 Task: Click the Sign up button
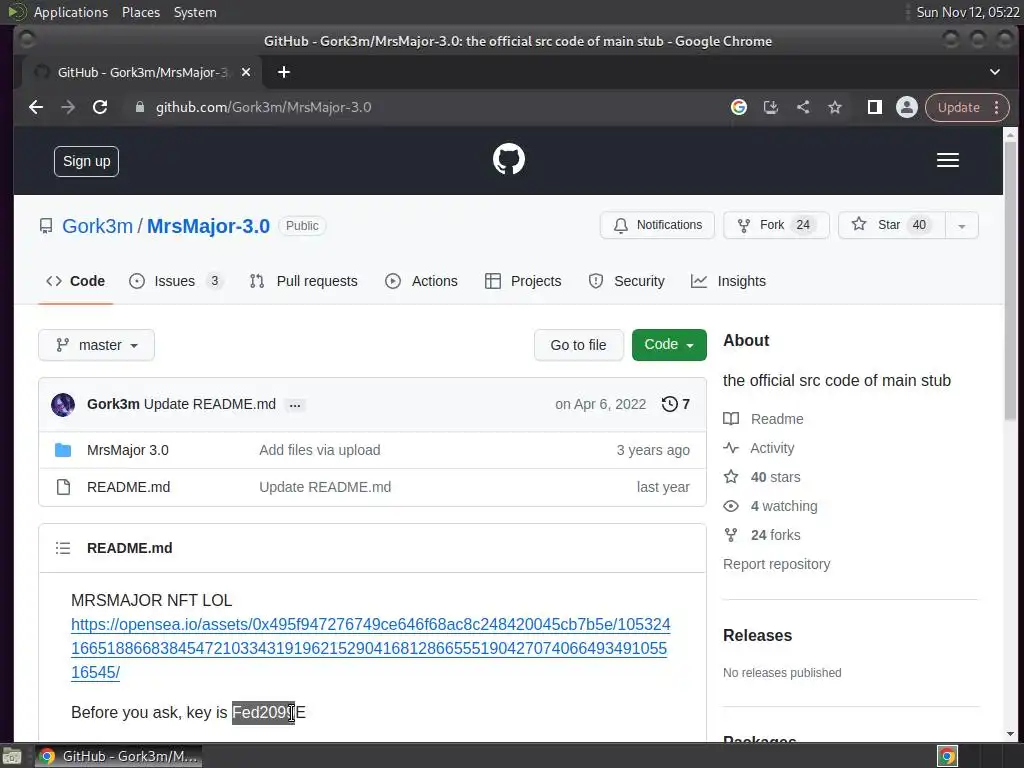click(x=86, y=161)
